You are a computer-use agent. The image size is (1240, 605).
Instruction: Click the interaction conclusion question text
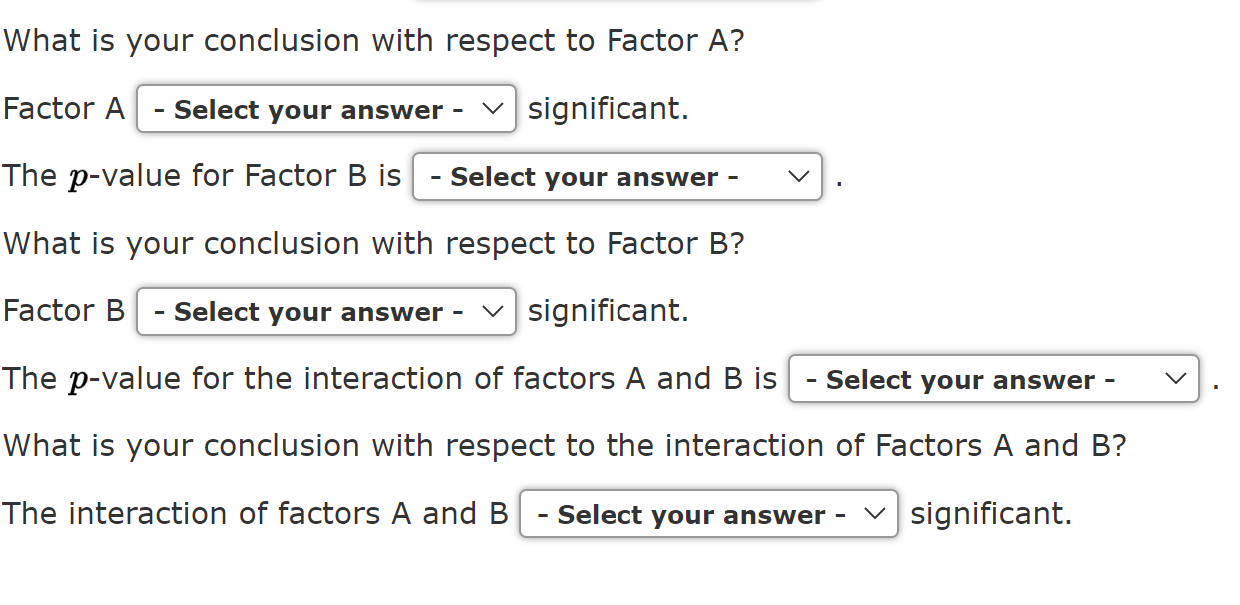pos(564,446)
